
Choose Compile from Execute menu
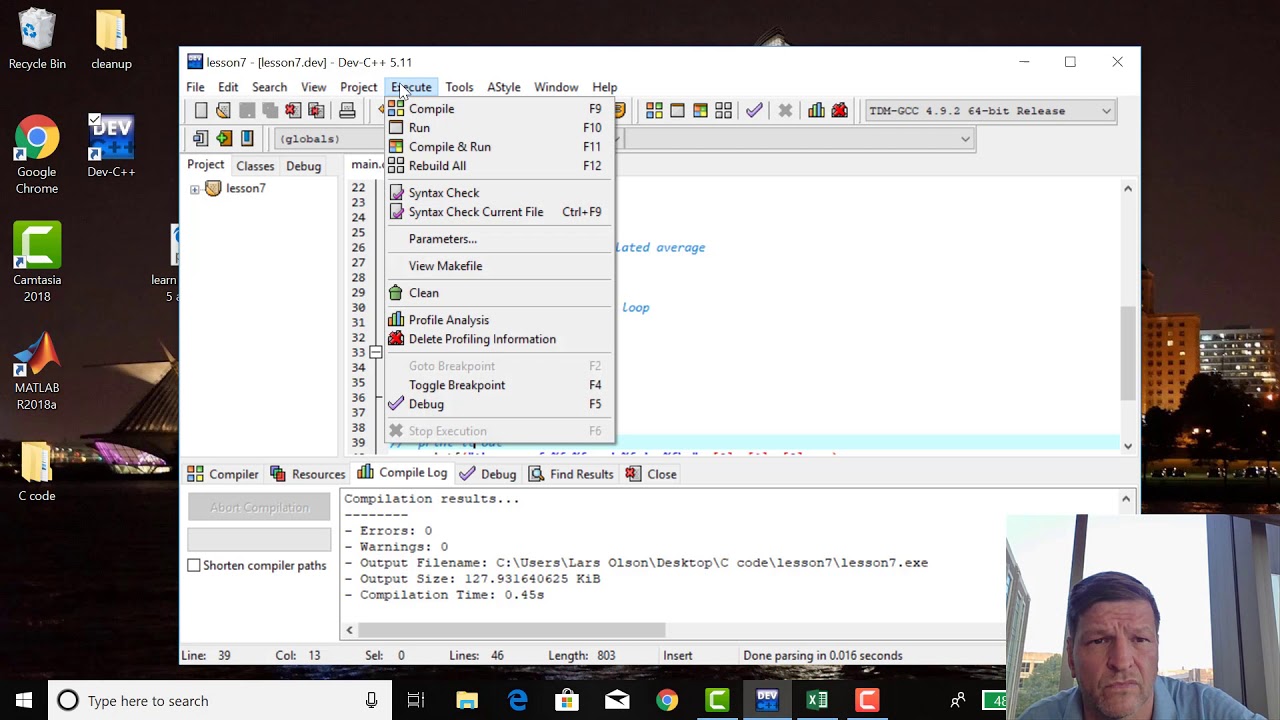click(500, 109)
